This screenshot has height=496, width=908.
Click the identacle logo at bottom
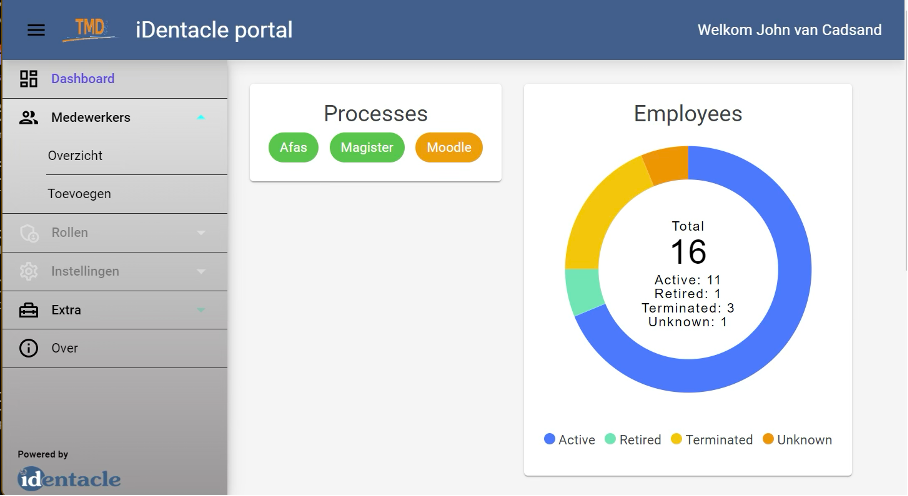pyautogui.click(x=69, y=478)
